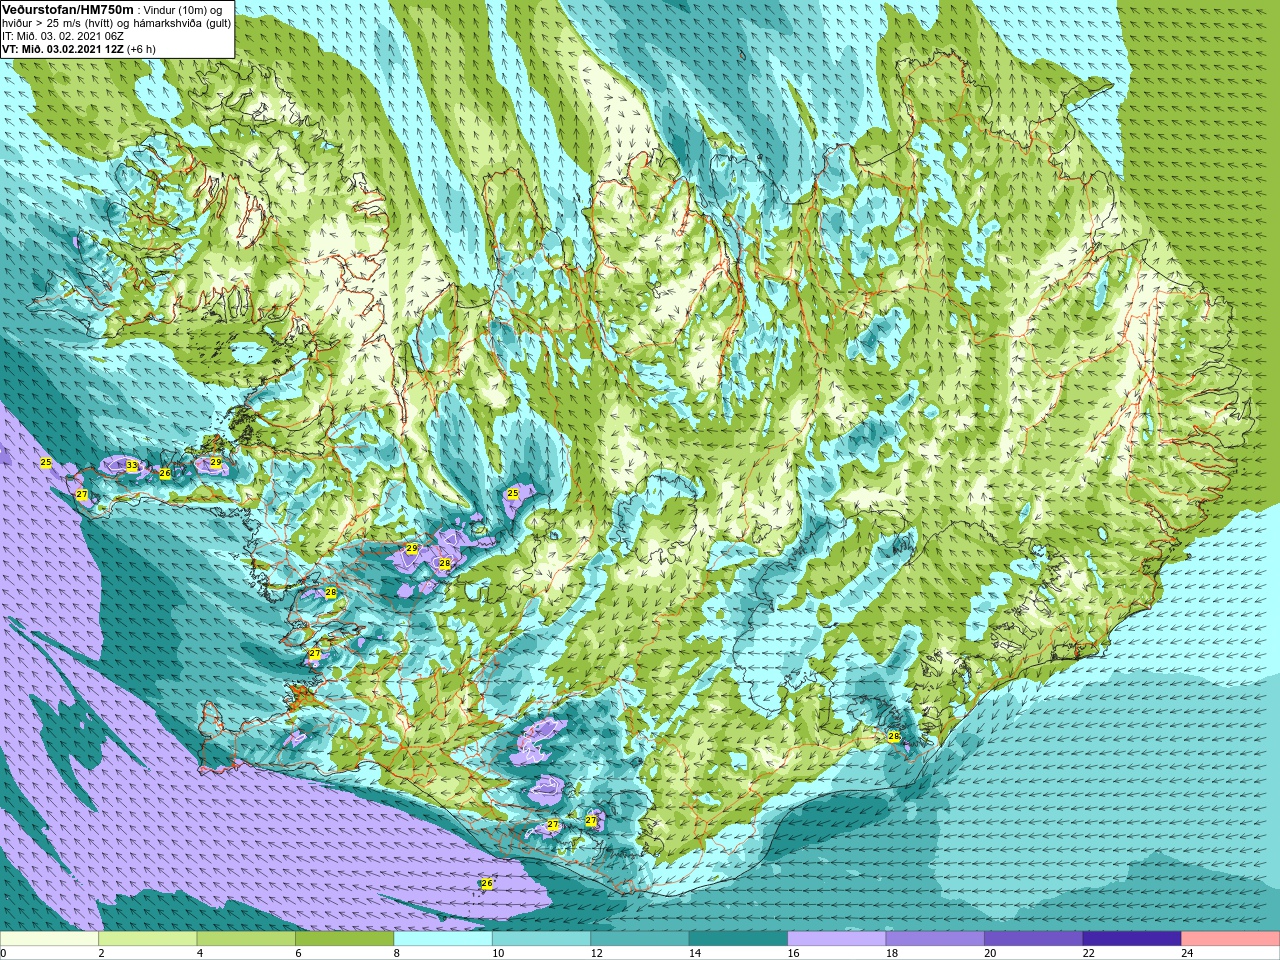1280x960 pixels.
Task: Pick the 20–22 m/s violet legend swatch
Action: coord(1034,939)
